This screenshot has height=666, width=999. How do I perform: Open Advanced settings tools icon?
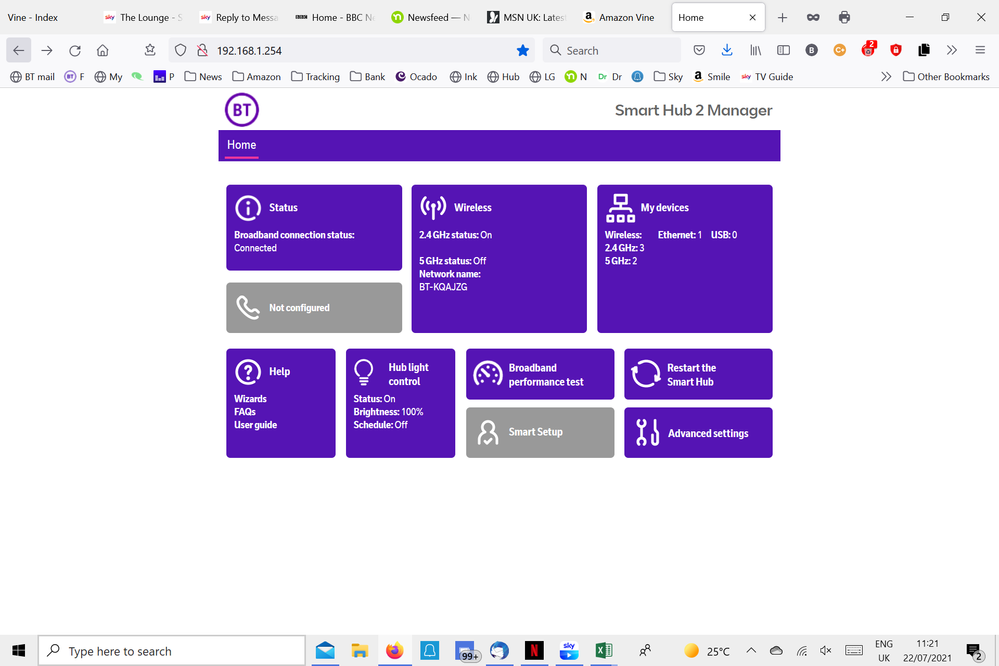[647, 433]
